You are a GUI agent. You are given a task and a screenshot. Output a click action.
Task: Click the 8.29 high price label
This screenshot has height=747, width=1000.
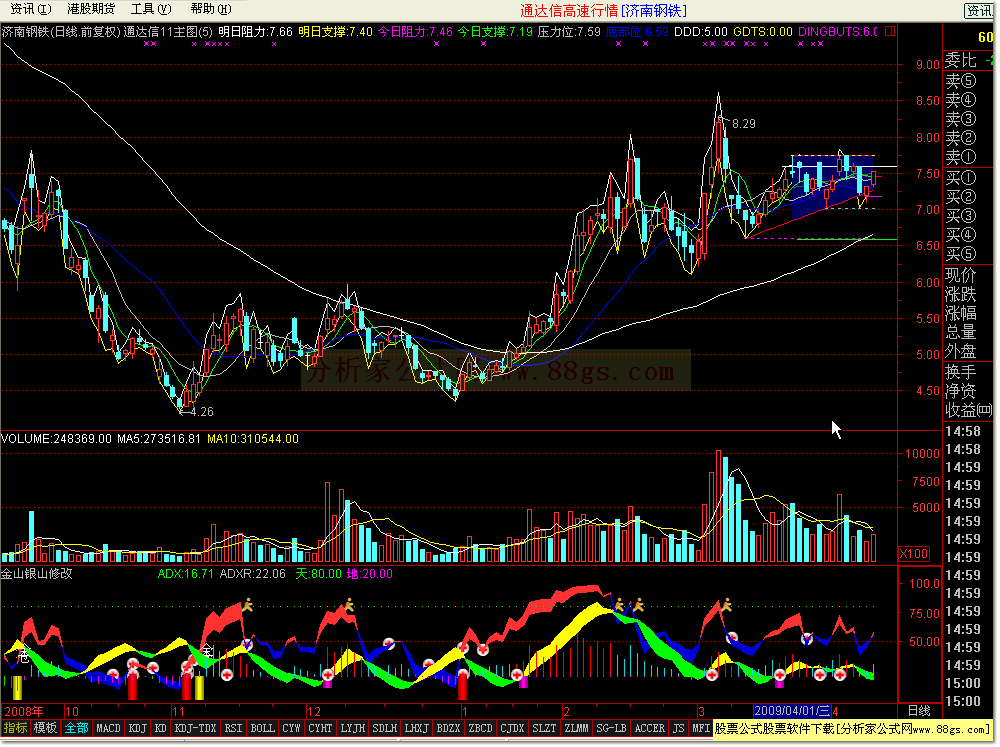(744, 124)
